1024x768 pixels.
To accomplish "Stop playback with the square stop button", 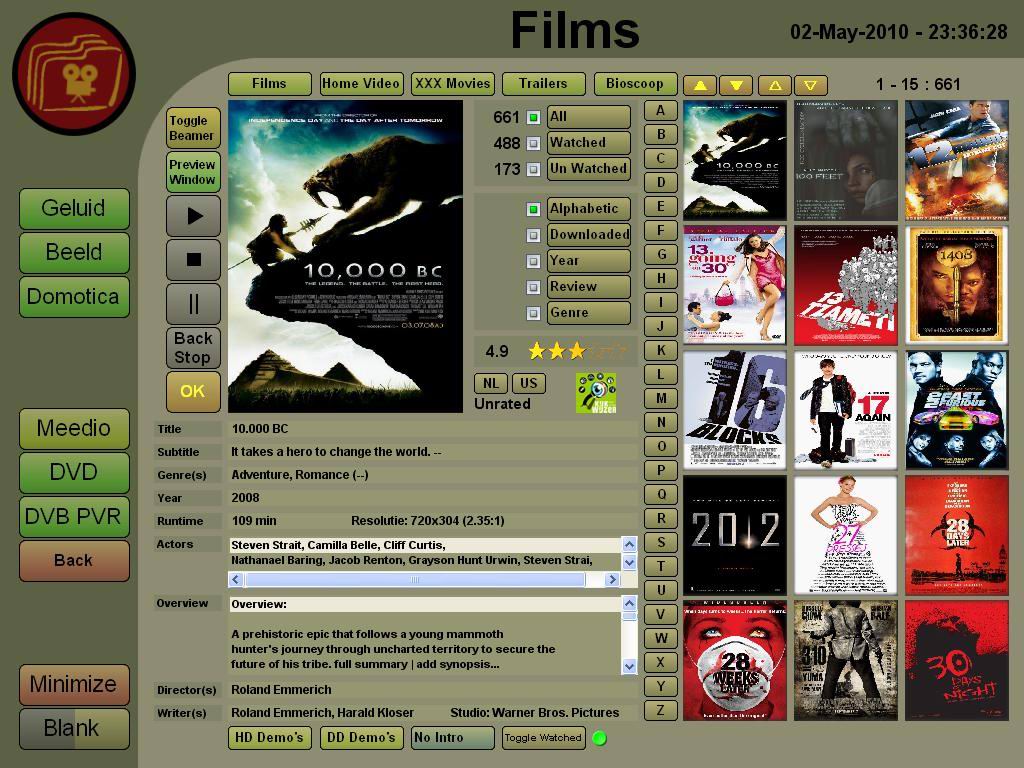I will [x=193, y=260].
